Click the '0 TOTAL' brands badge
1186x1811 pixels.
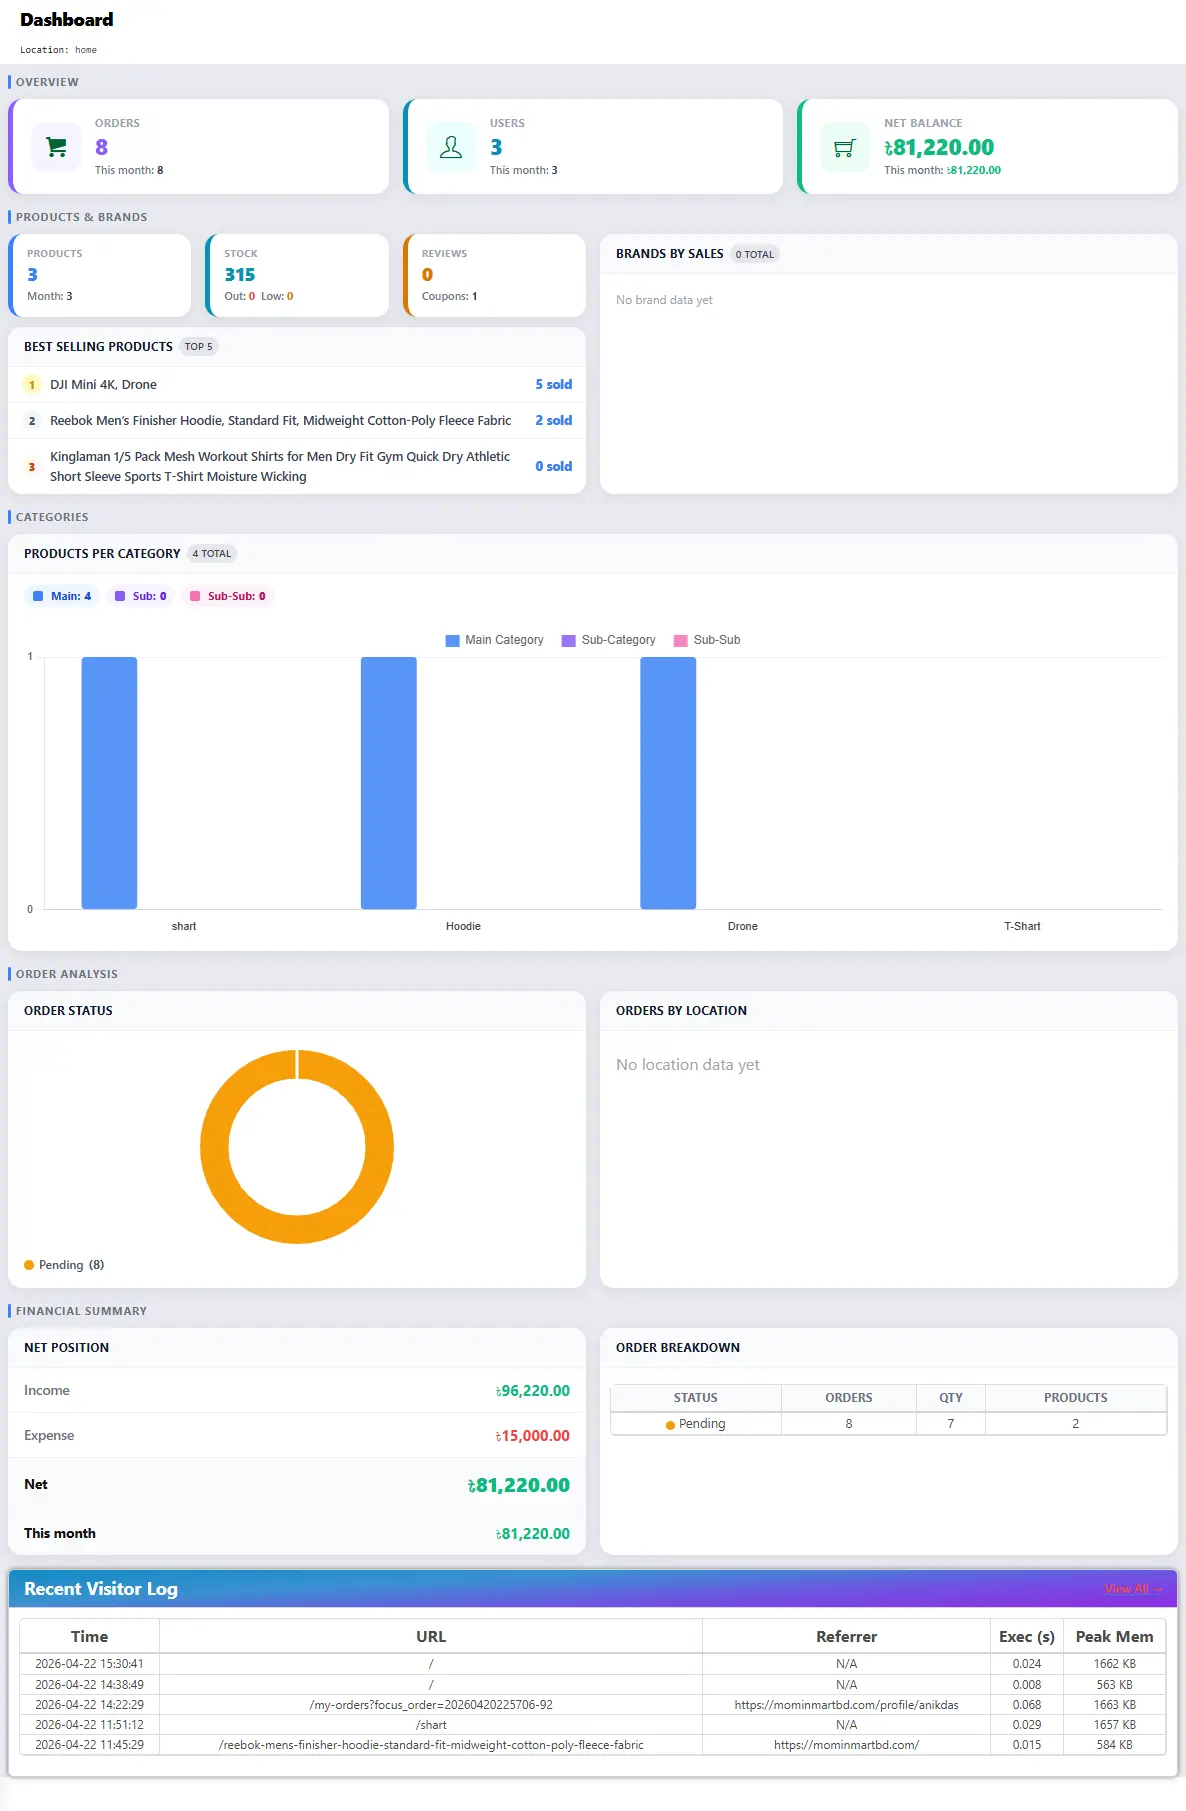tap(755, 254)
